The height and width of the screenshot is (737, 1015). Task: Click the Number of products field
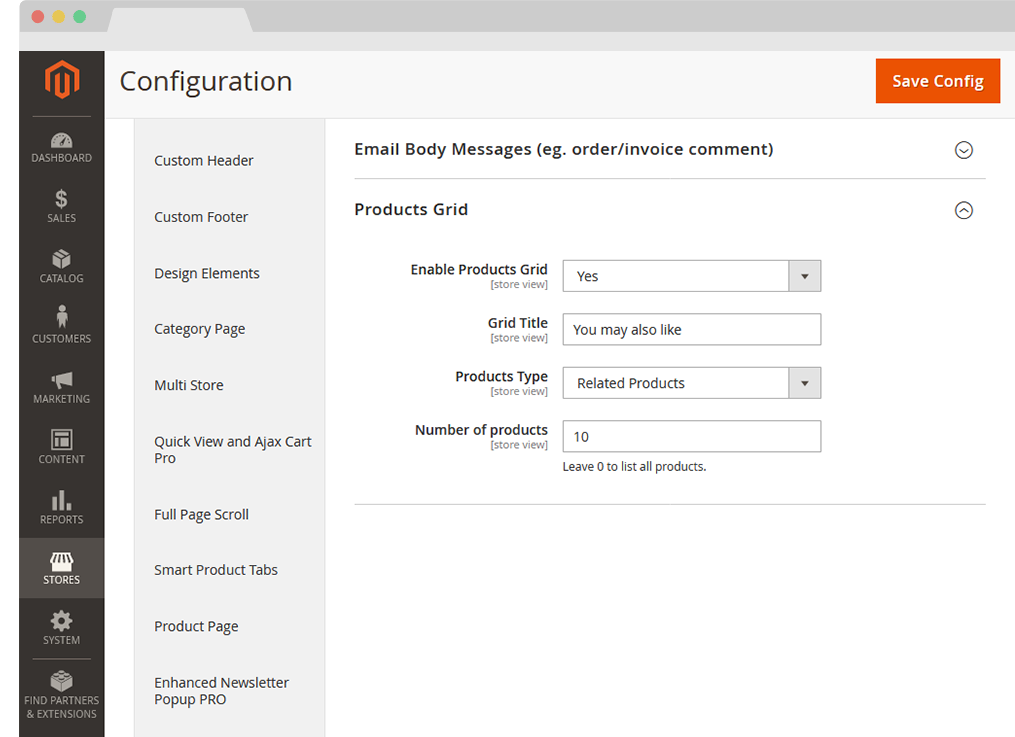691,437
